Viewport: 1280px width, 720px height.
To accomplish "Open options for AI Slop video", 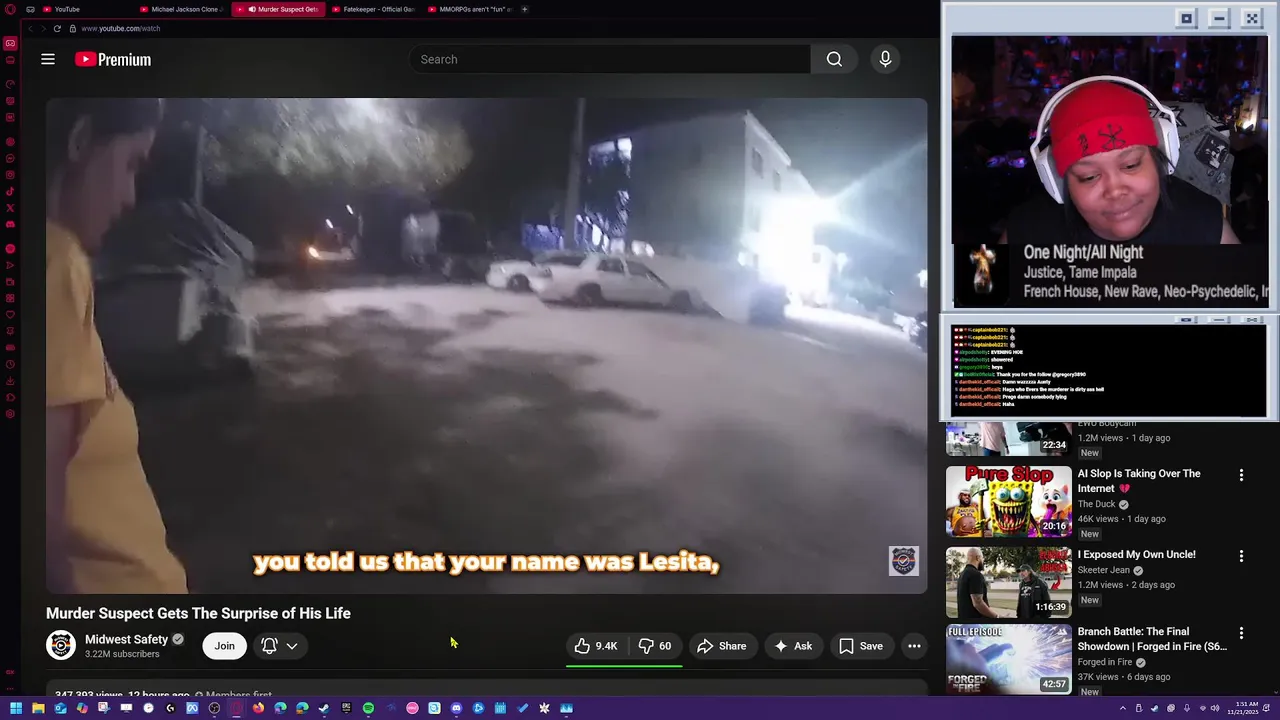I will pyautogui.click(x=1241, y=475).
